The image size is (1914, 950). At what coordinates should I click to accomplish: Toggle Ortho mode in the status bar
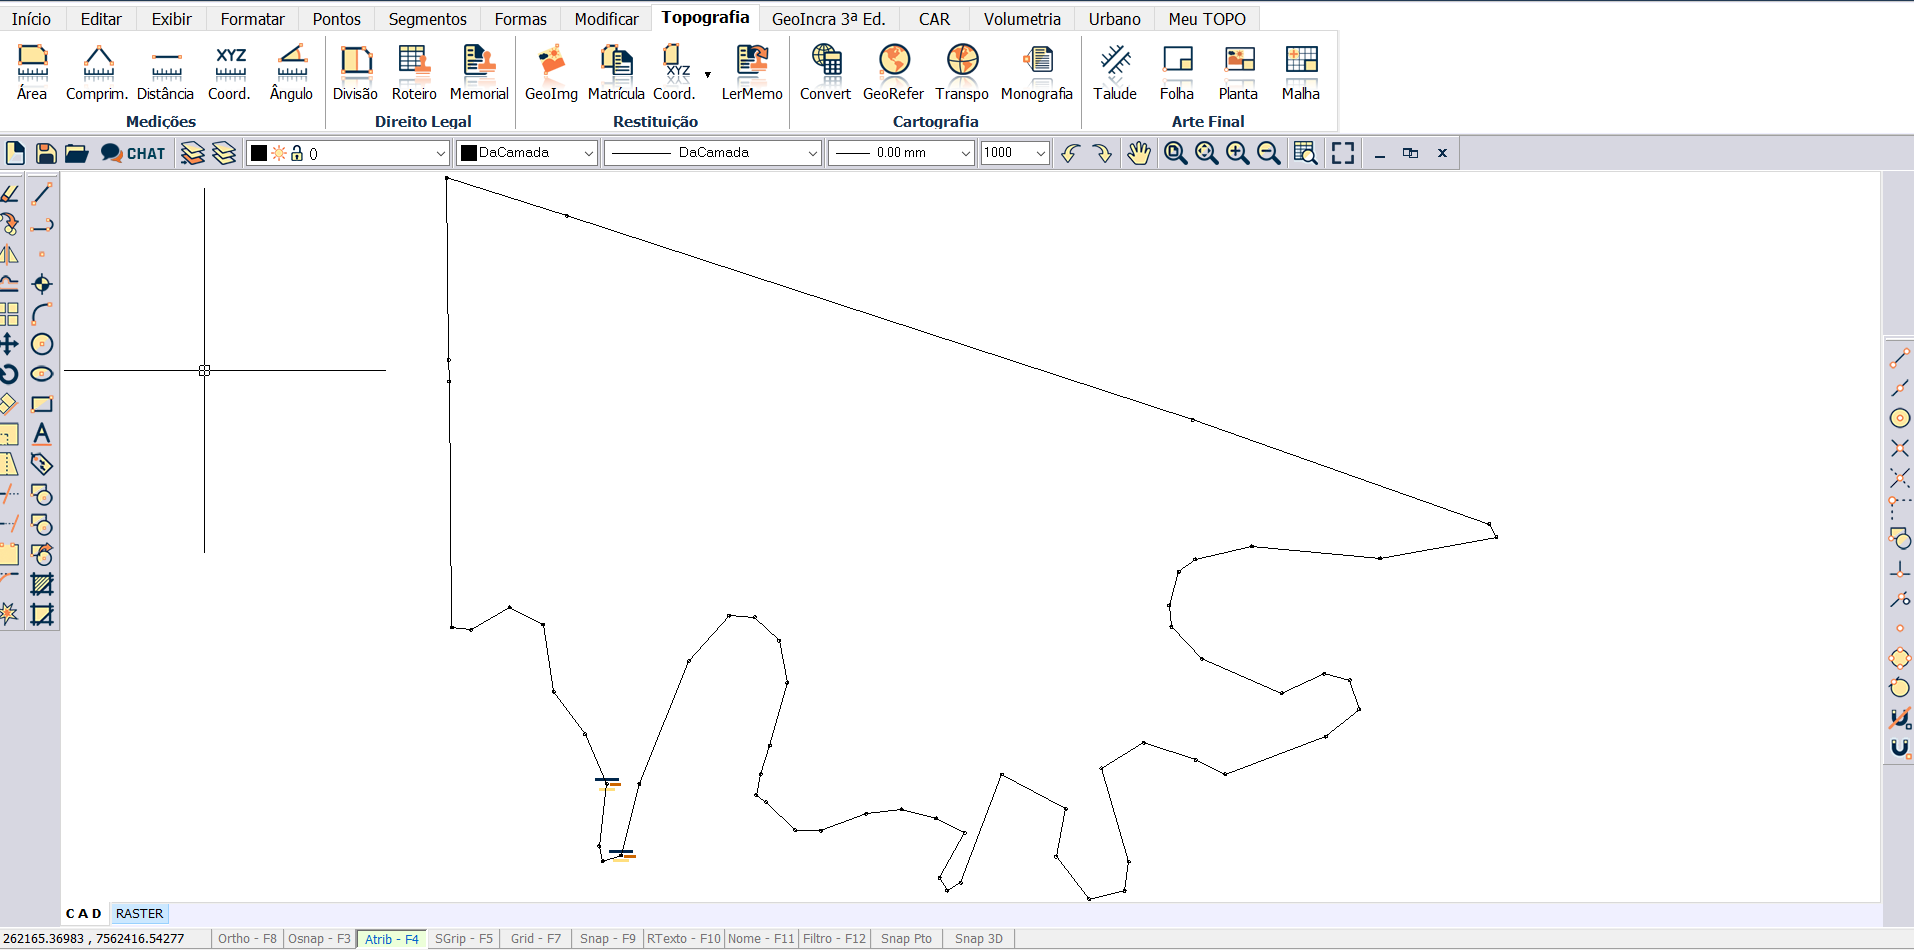(246, 938)
